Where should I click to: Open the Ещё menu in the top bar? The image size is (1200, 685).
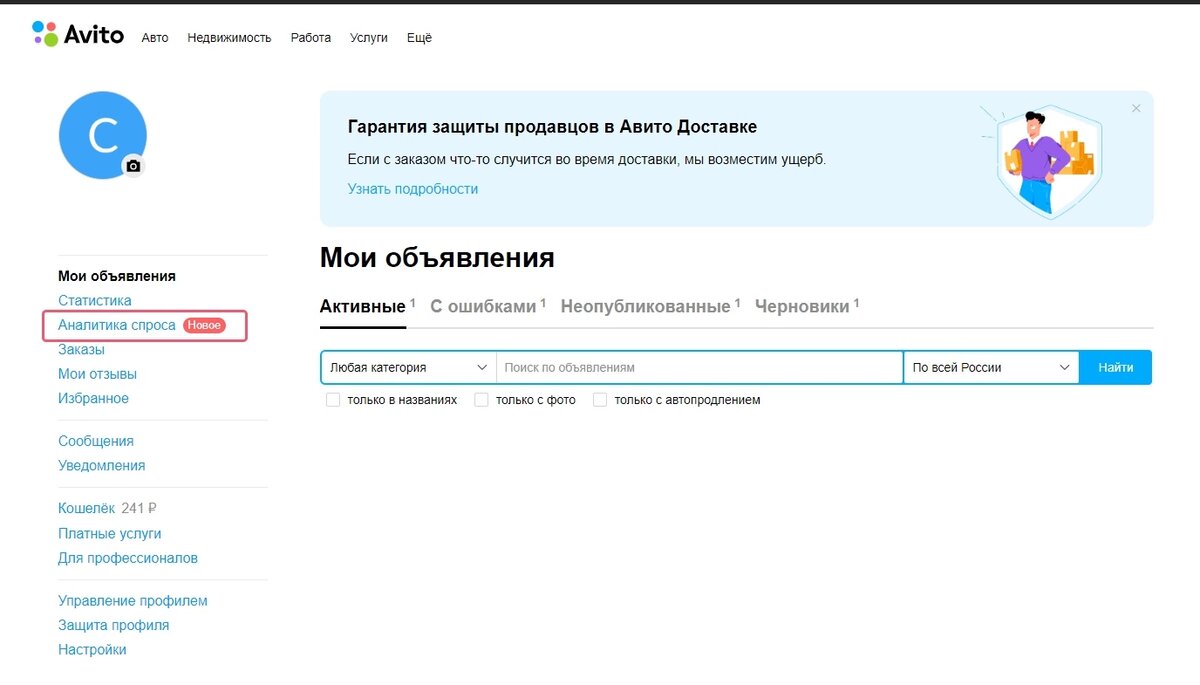pyautogui.click(x=419, y=37)
